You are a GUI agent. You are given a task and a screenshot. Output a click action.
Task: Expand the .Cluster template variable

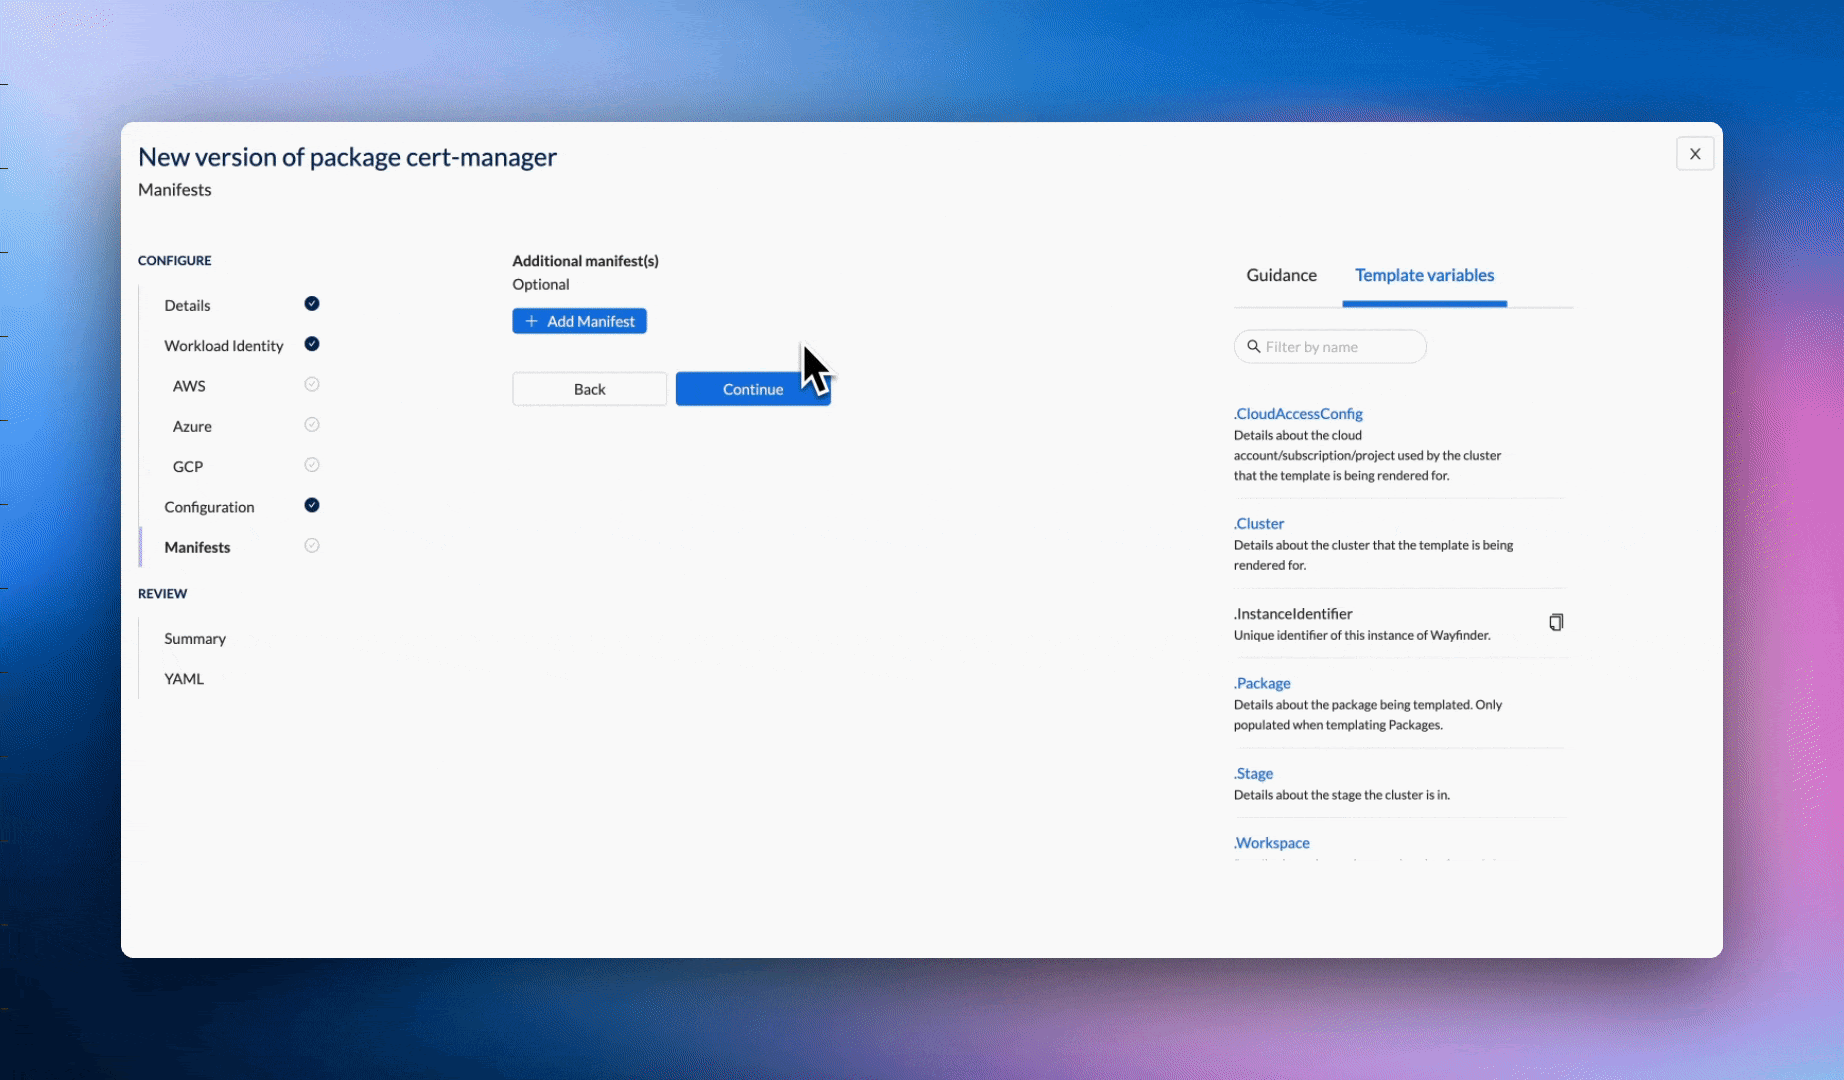(x=1259, y=524)
